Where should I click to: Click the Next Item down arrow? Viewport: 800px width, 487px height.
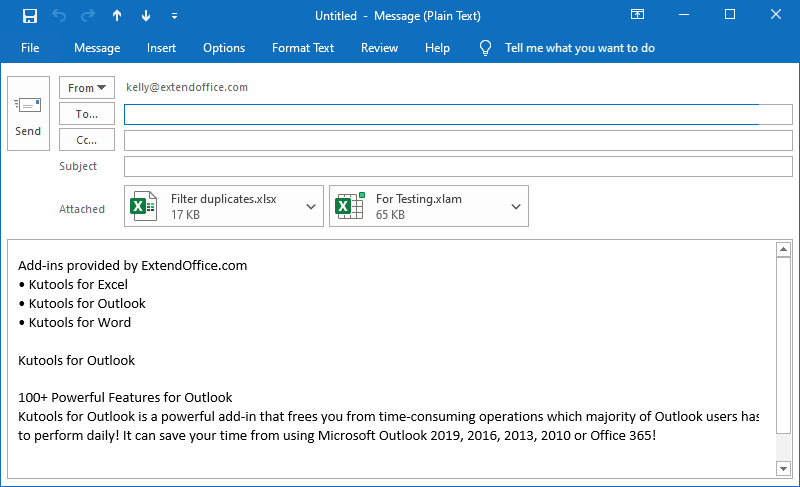(x=146, y=16)
